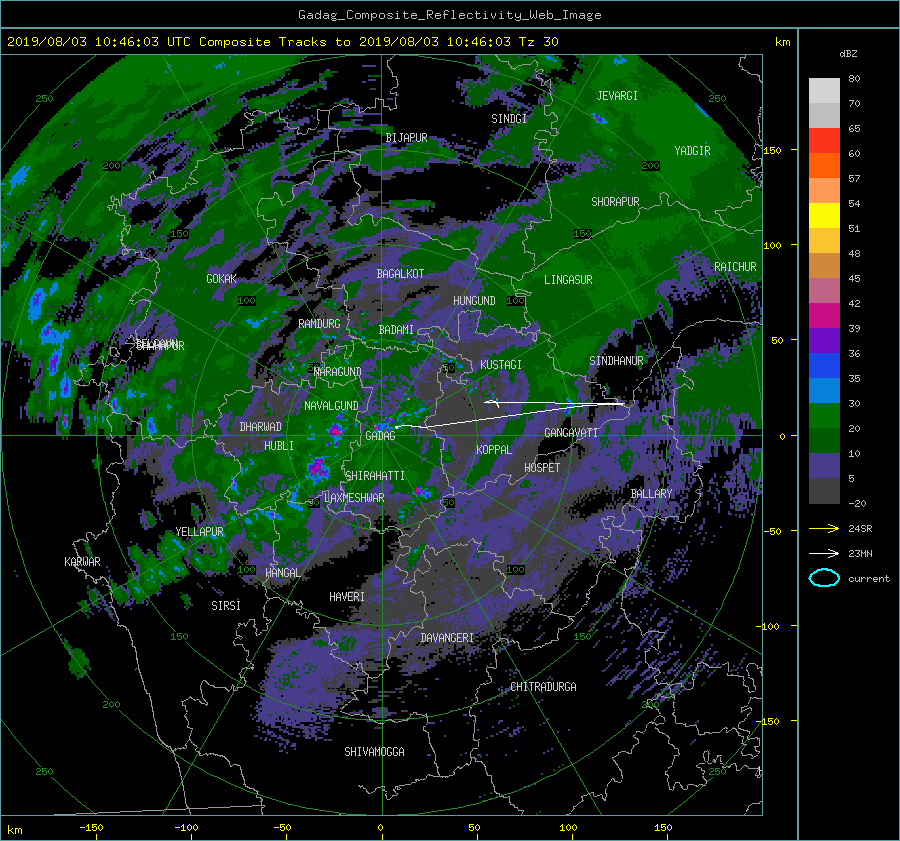This screenshot has width=900, height=841.
Task: Click the UTC timestamp header text
Action: (282, 41)
